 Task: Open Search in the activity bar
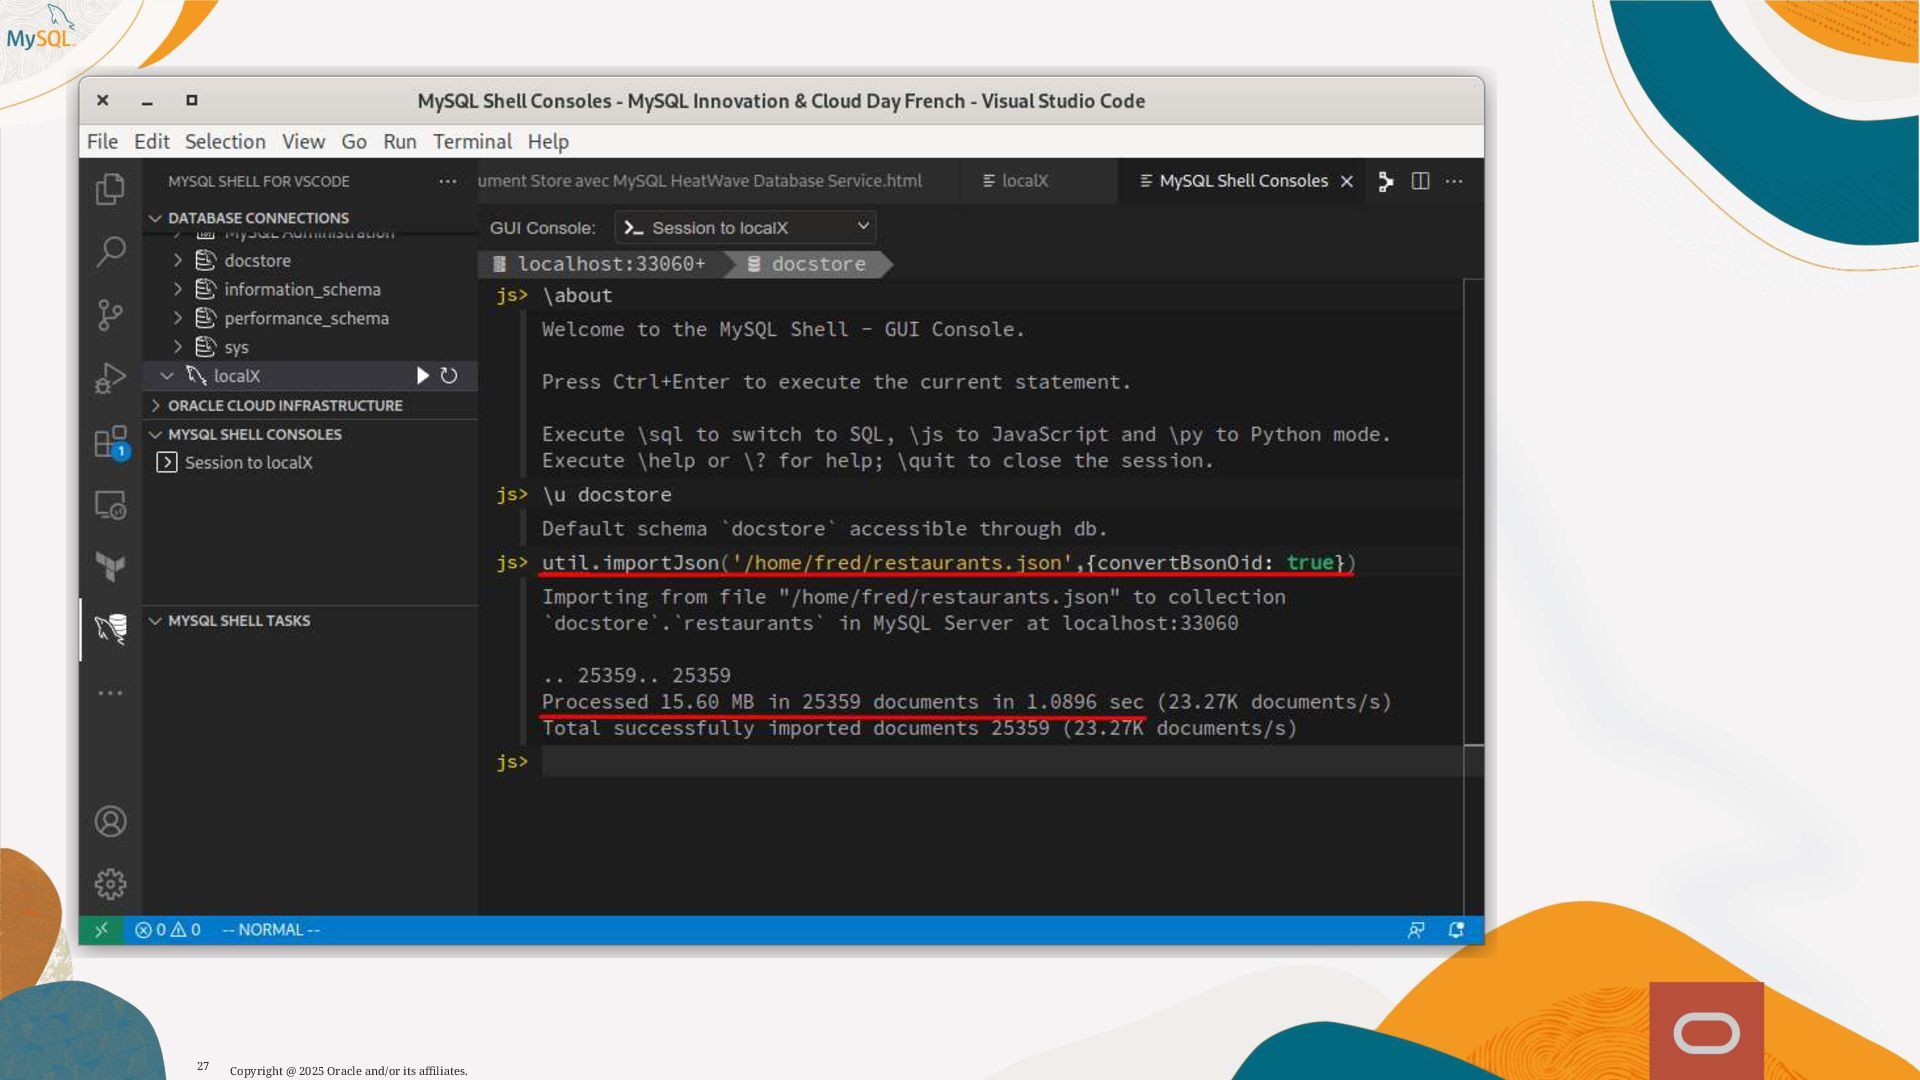click(110, 250)
